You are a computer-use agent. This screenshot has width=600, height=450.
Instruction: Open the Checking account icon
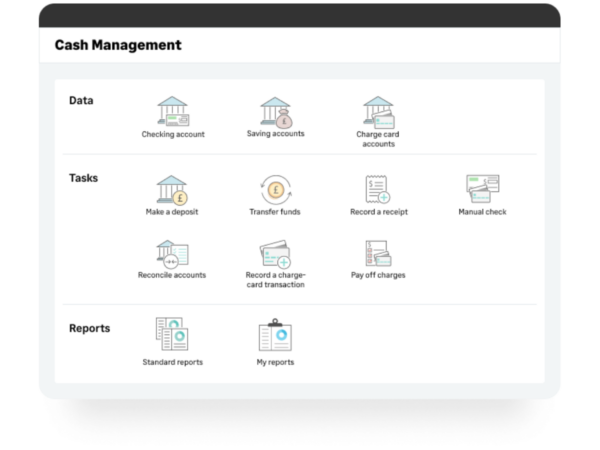(173, 111)
